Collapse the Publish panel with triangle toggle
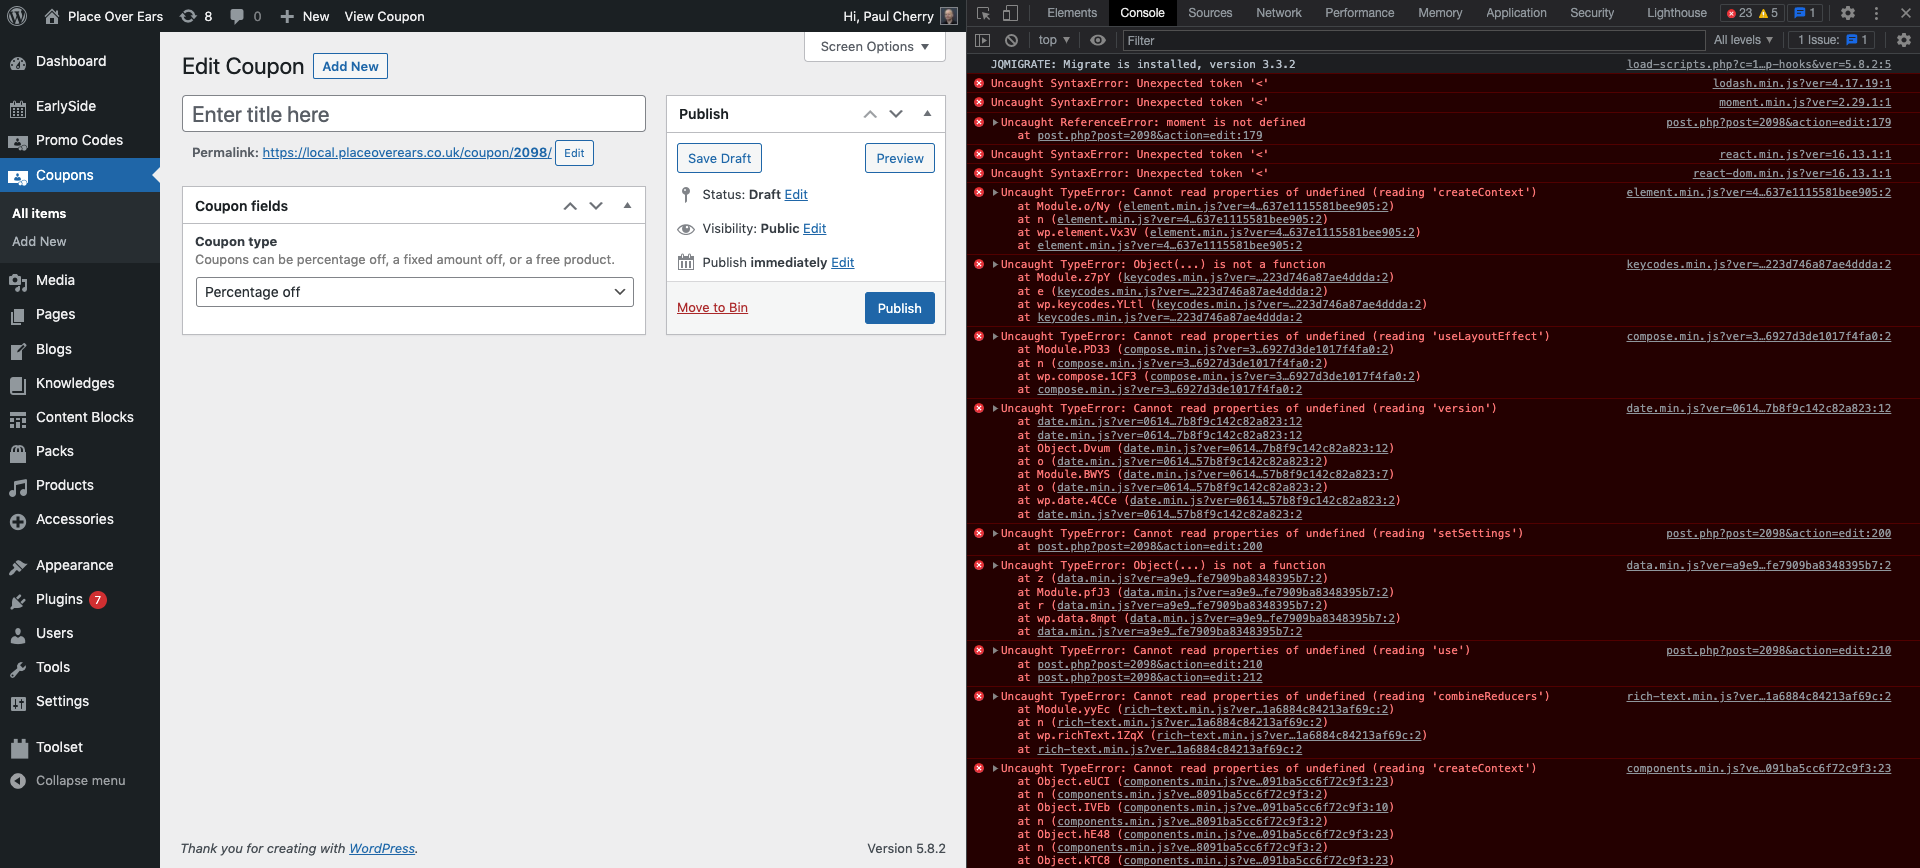Image resolution: width=1920 pixels, height=868 pixels. [927, 114]
